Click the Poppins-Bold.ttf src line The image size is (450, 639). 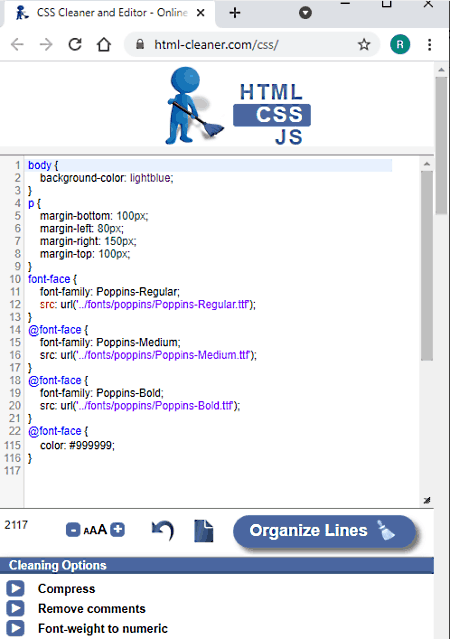[x=140, y=405]
